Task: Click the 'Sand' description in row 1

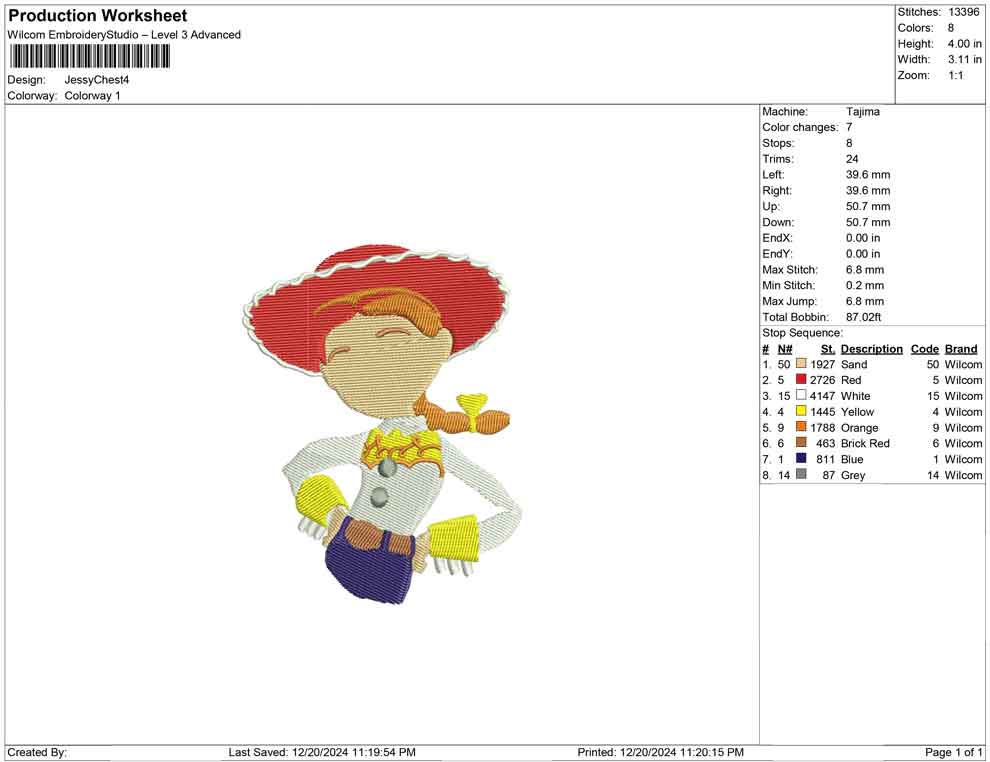Action: coord(854,364)
